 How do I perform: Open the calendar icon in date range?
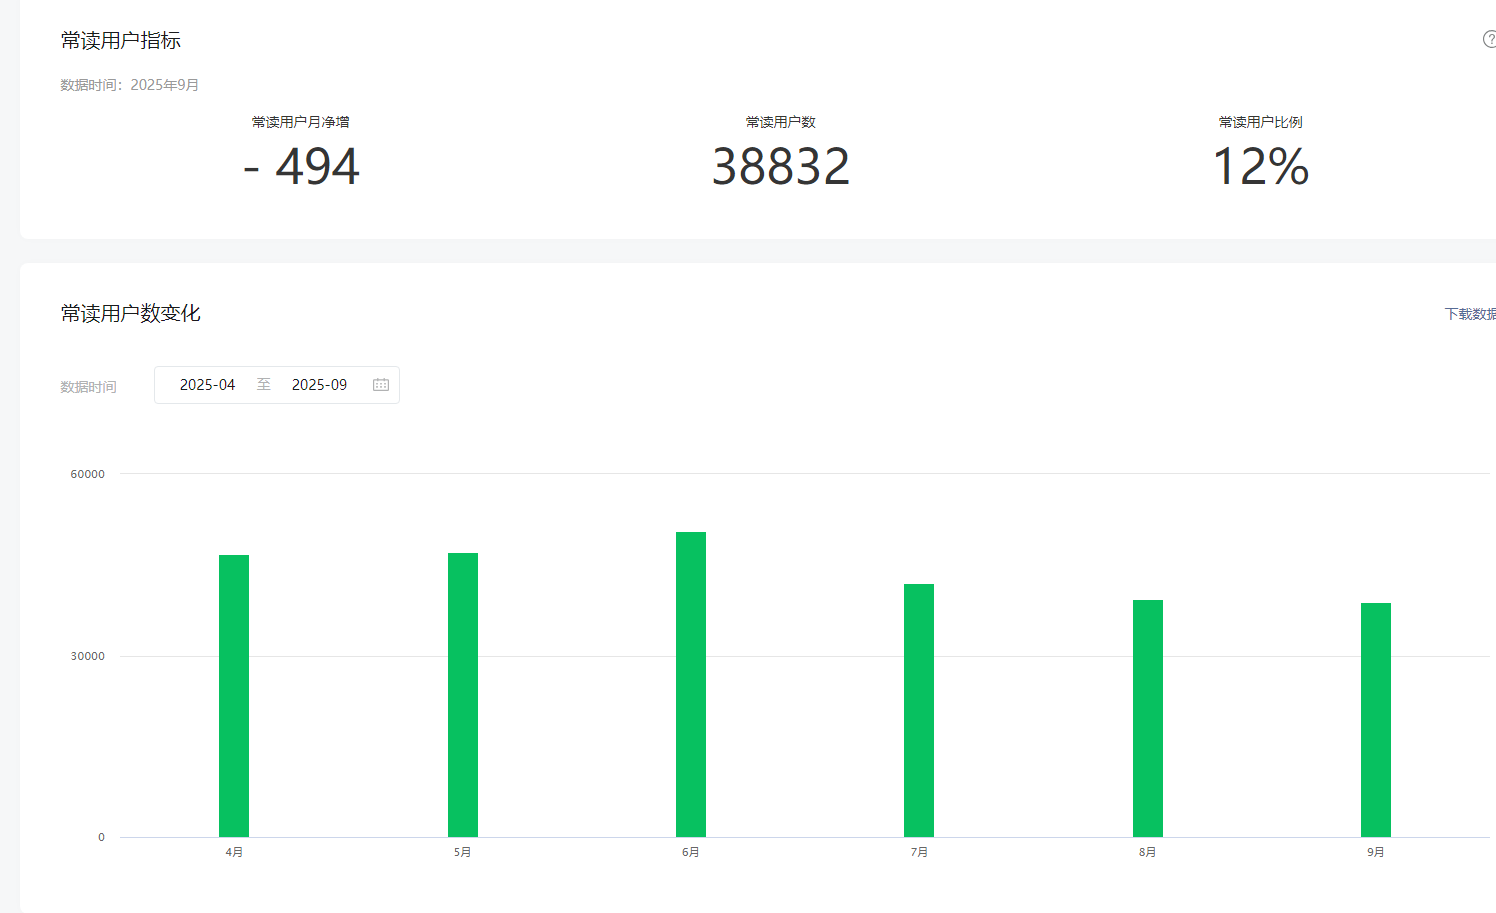(x=381, y=385)
